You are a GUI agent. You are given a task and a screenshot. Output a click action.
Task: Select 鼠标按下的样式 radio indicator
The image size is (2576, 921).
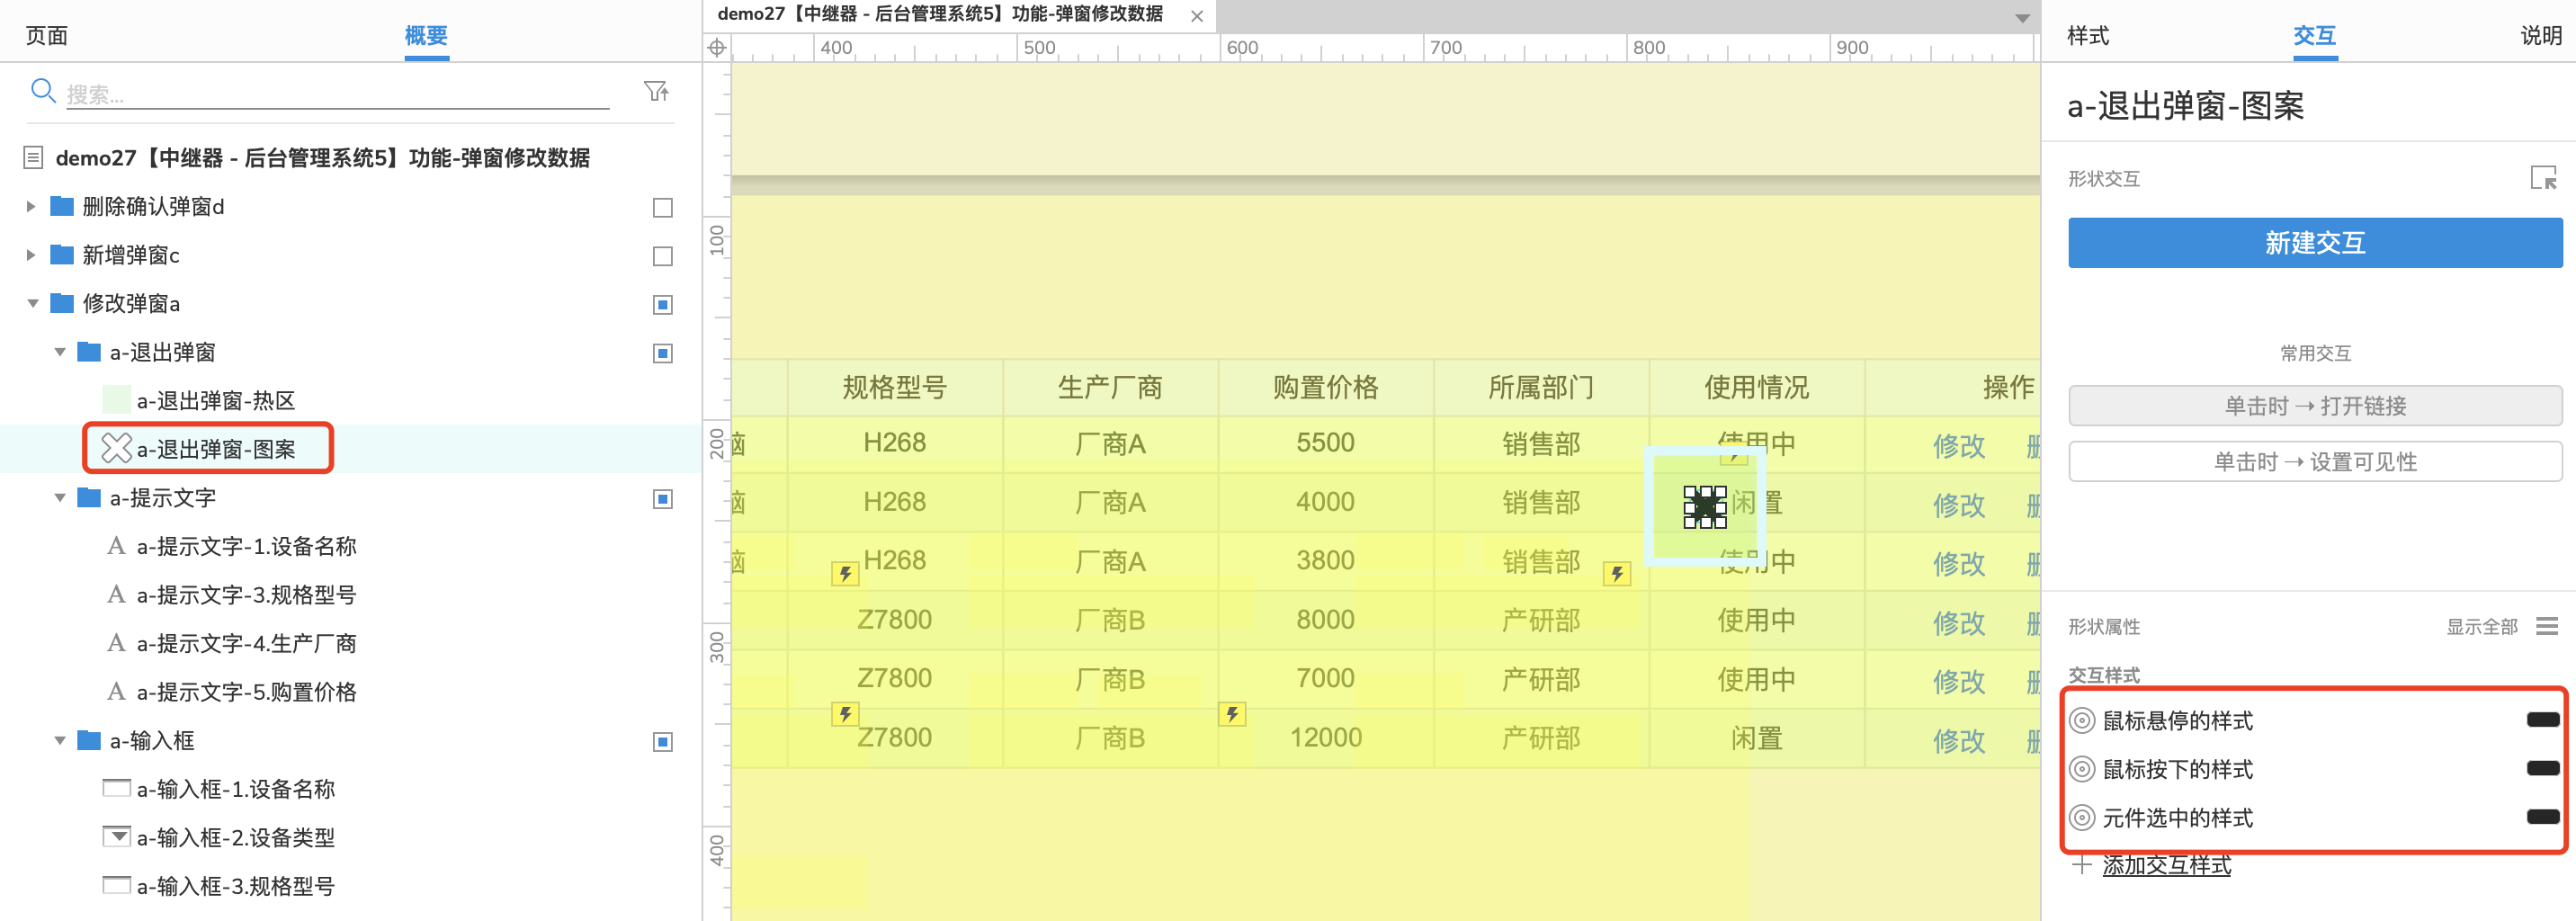2082,769
